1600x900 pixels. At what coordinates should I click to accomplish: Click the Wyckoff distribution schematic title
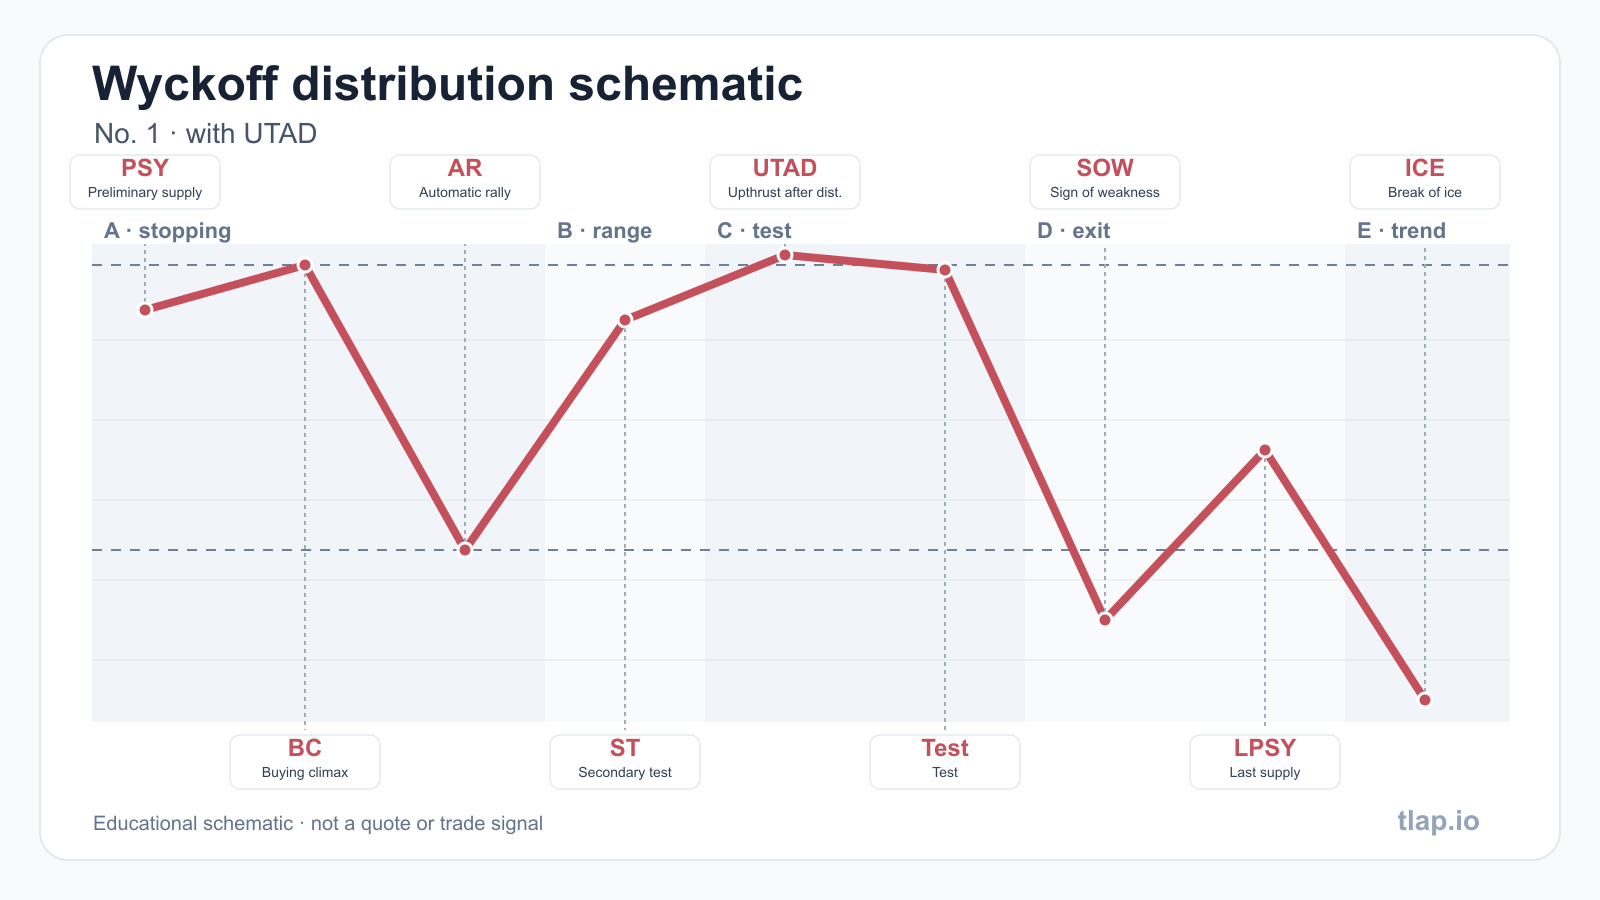point(447,84)
